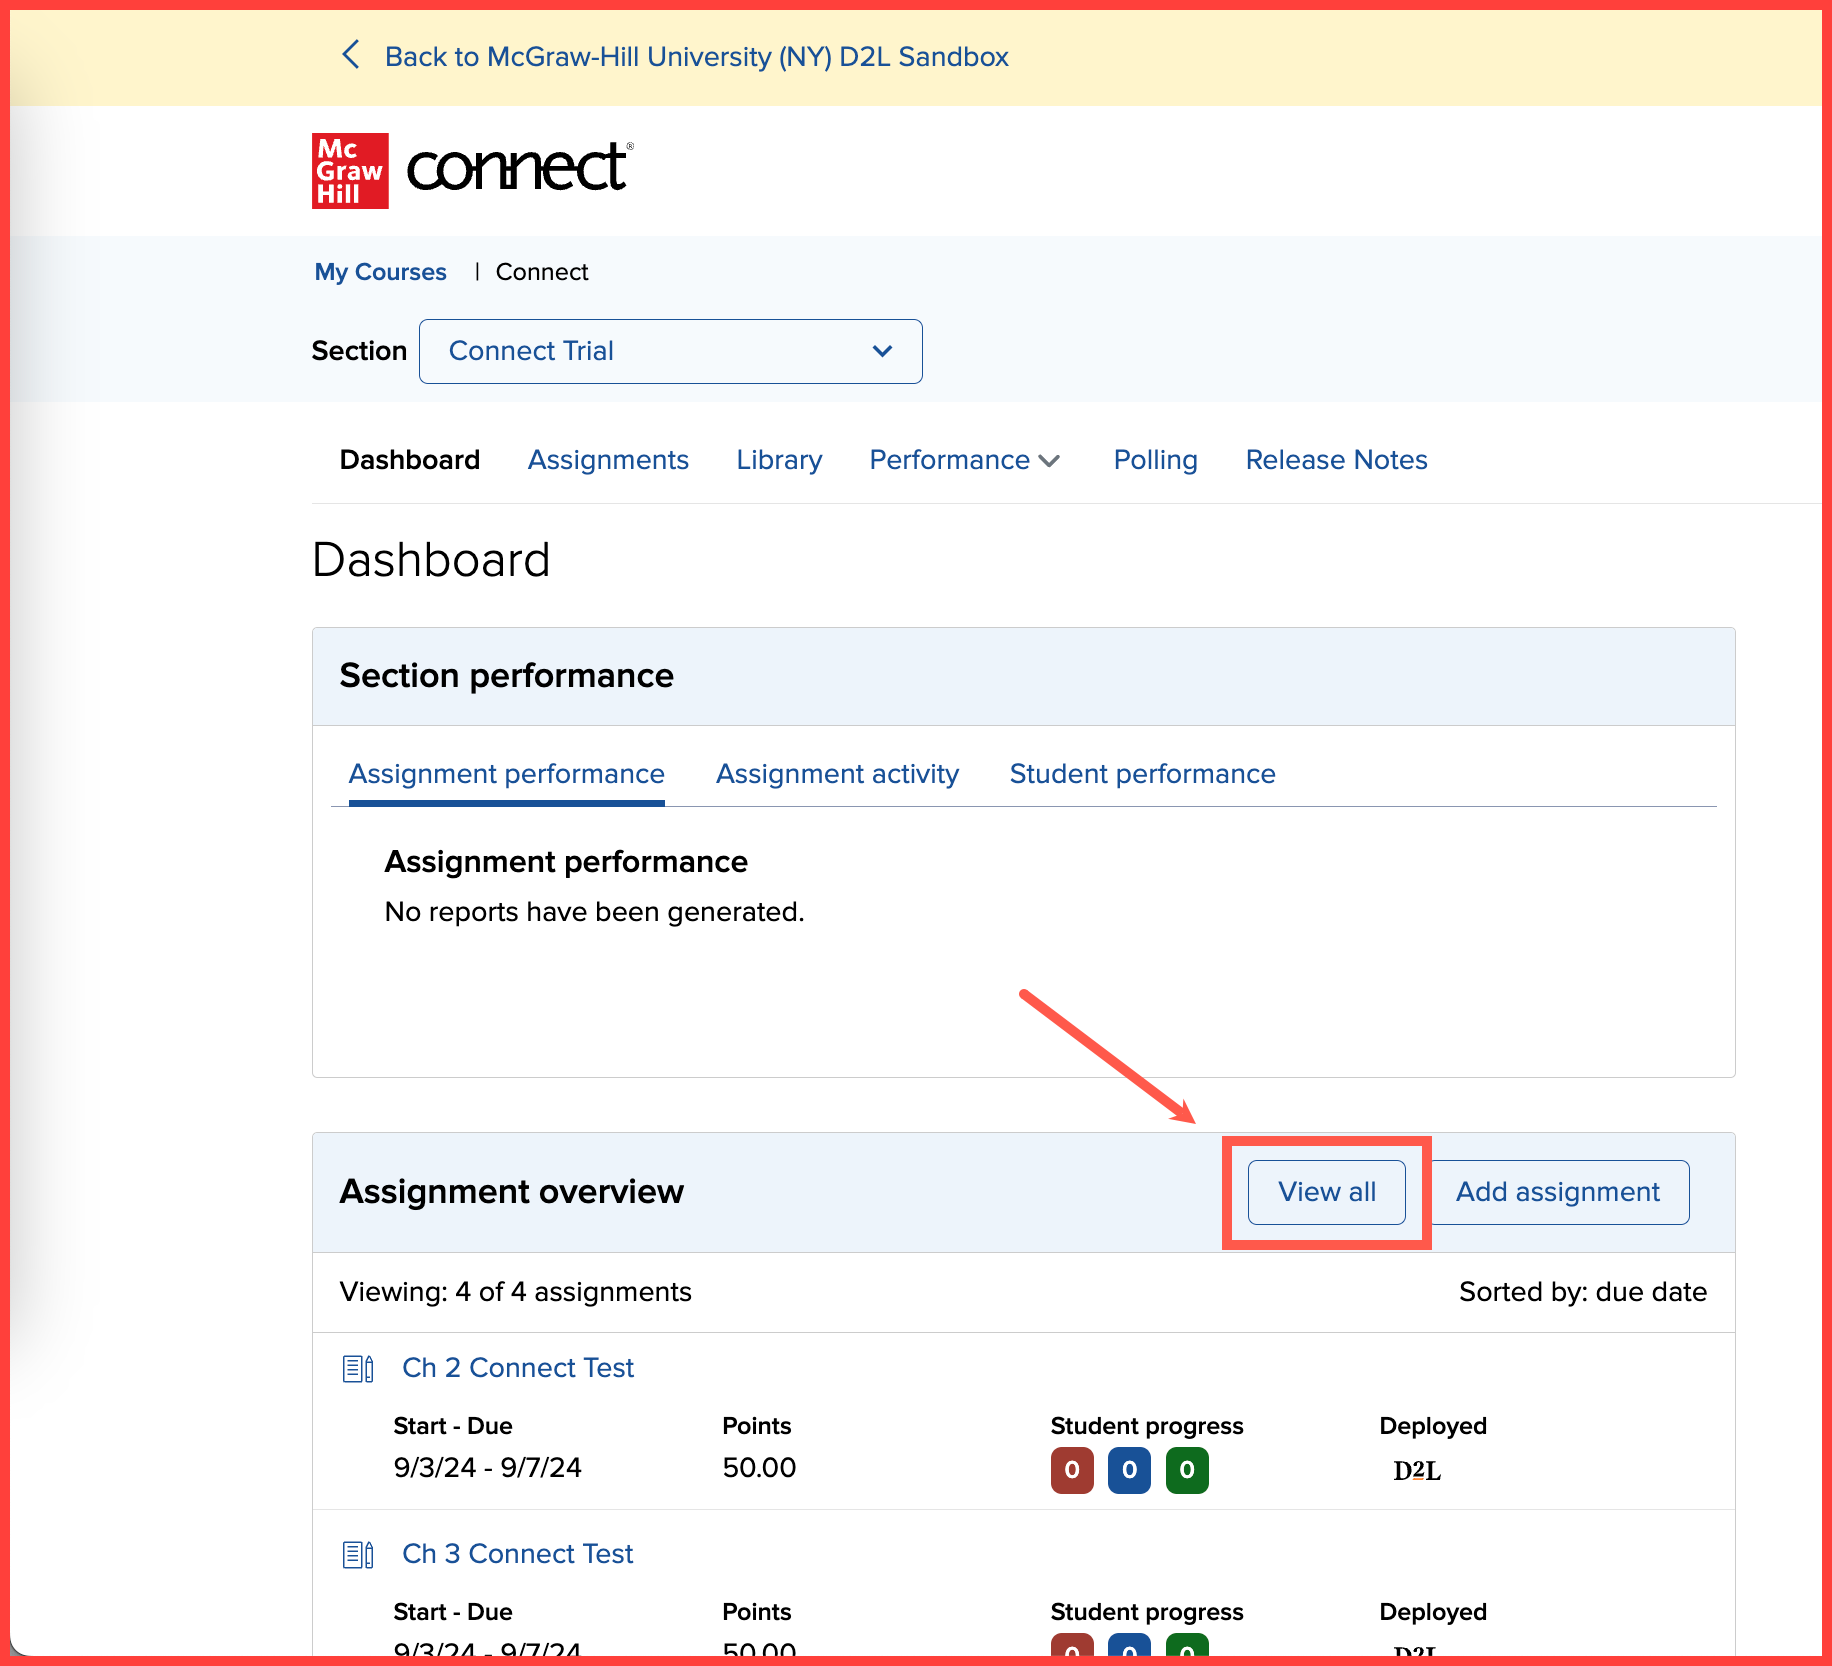Click assignment icon beside Ch 3 Connect Test
The height and width of the screenshot is (1666, 1832).
coord(358,1554)
